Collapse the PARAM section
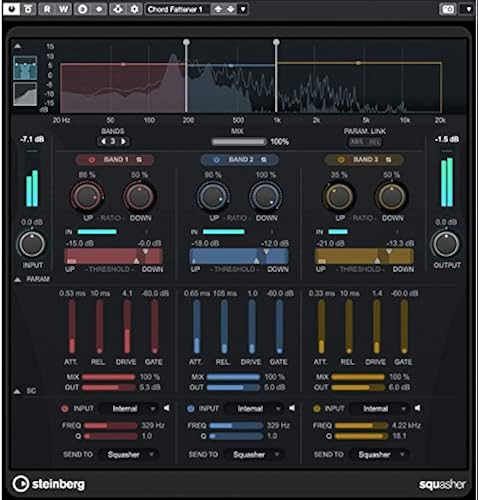 pyautogui.click(x=18, y=279)
